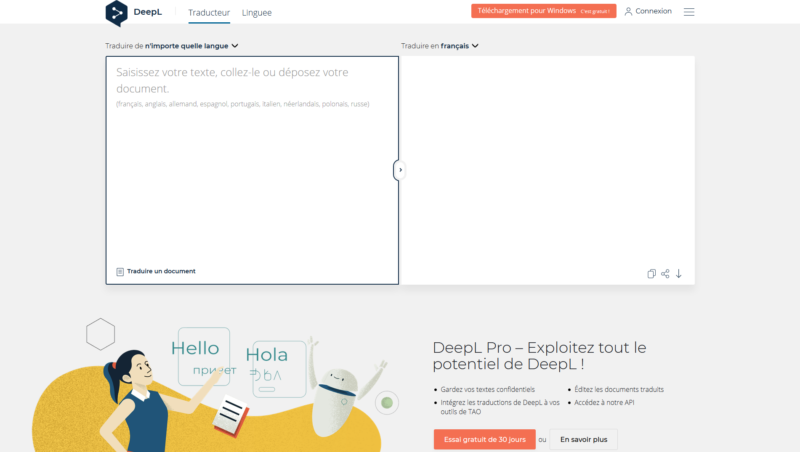Download translation with the down-arrow icon
The image size is (800, 452).
679,274
